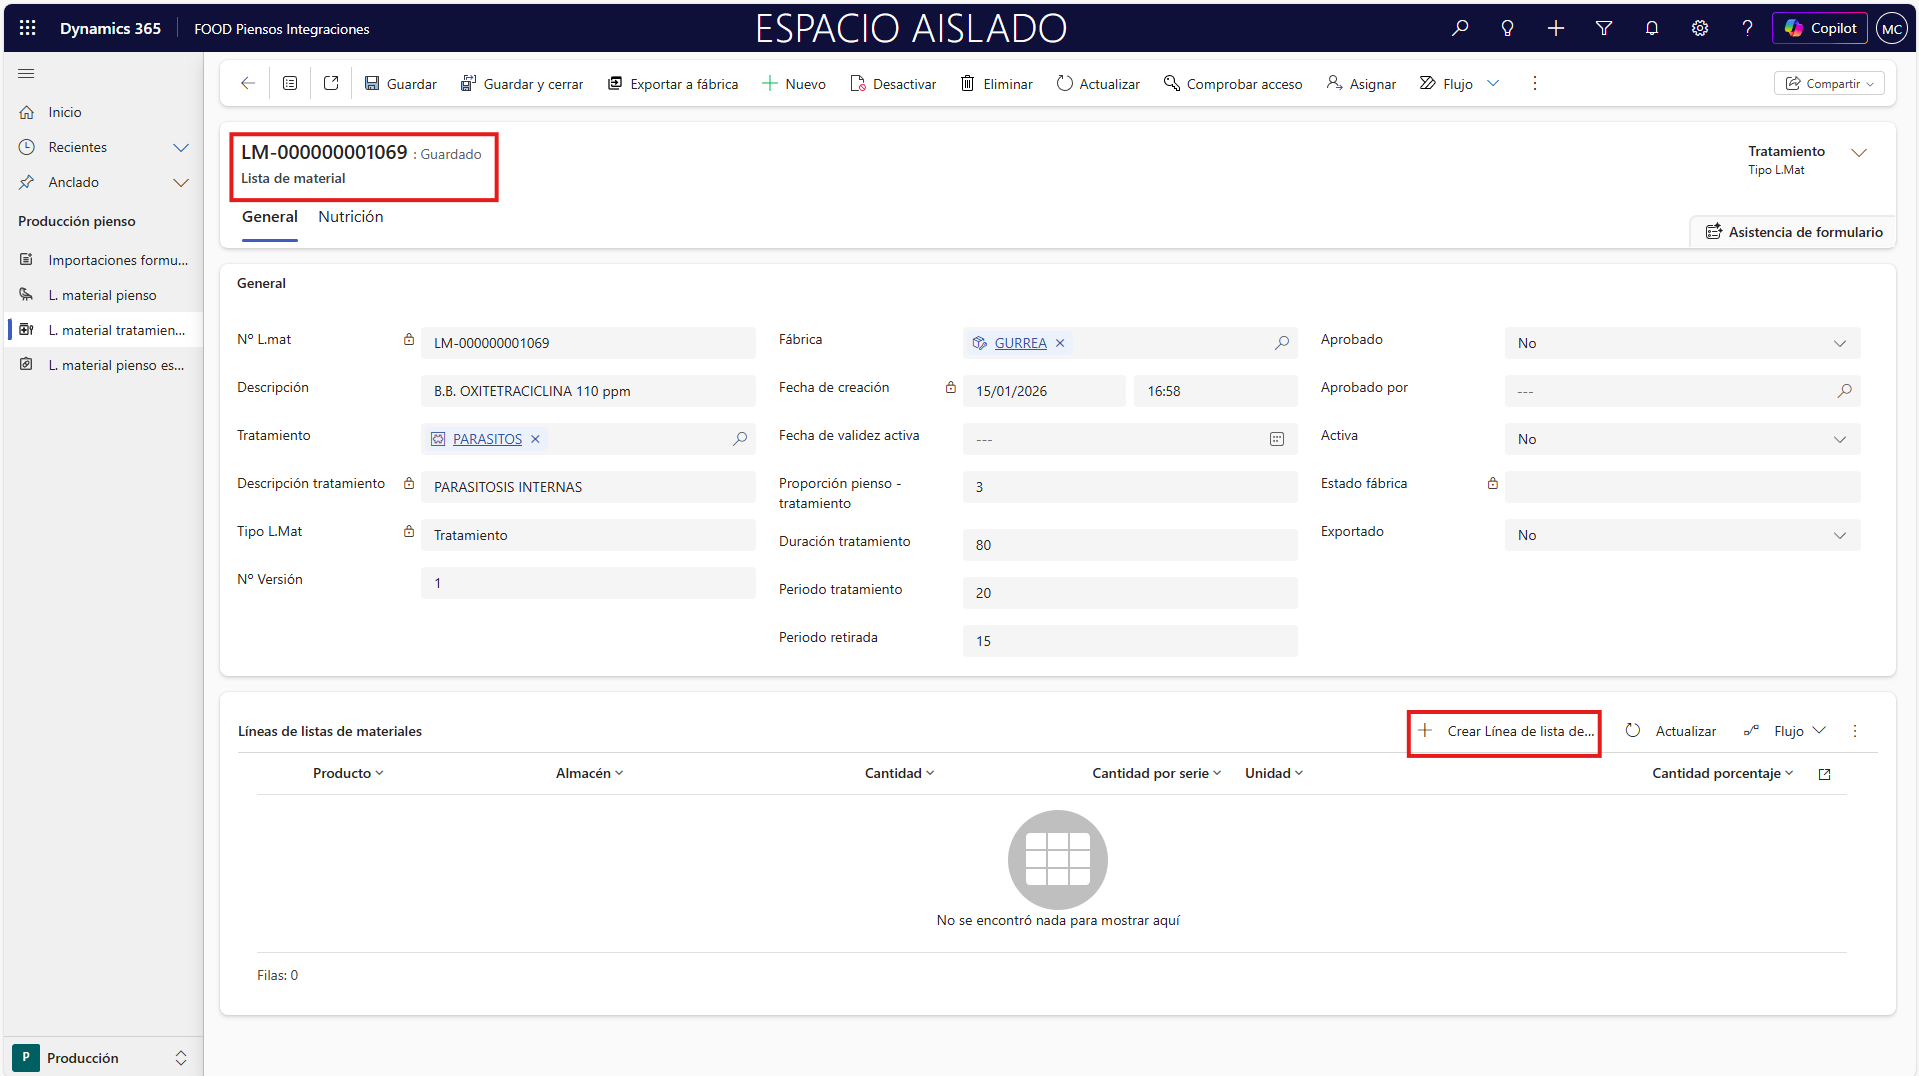Switch to the Nutrición tab
The image size is (1919, 1076).
pyautogui.click(x=350, y=217)
